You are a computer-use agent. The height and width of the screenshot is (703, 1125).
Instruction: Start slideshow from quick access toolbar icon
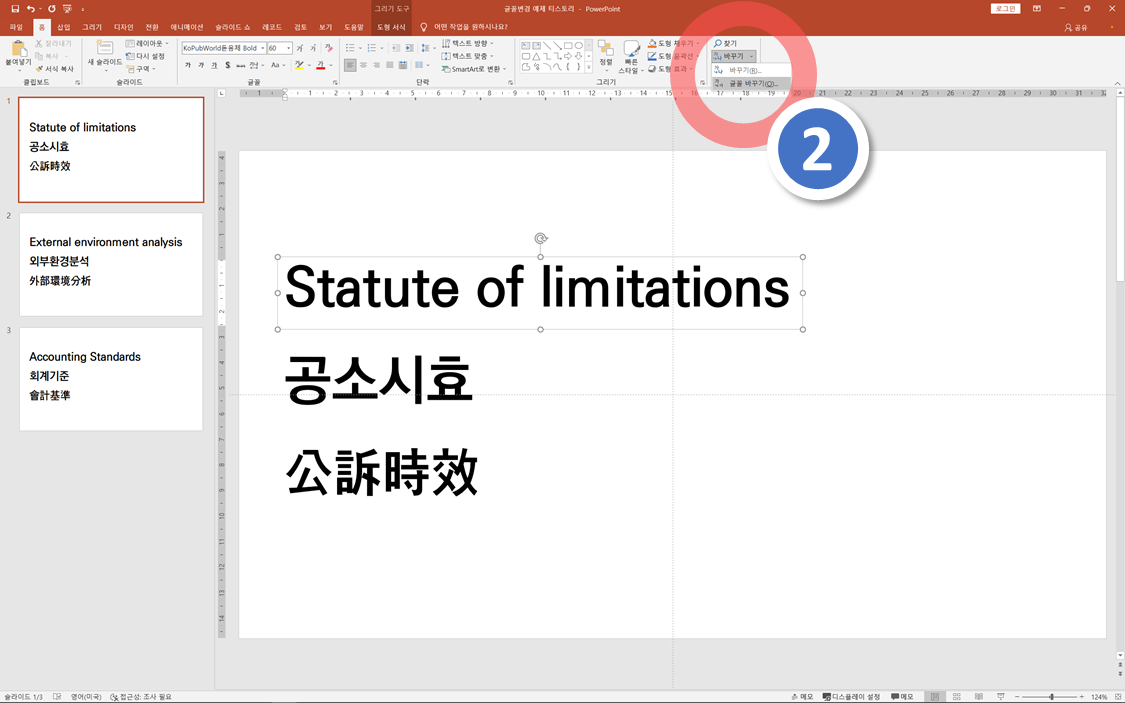click(67, 9)
